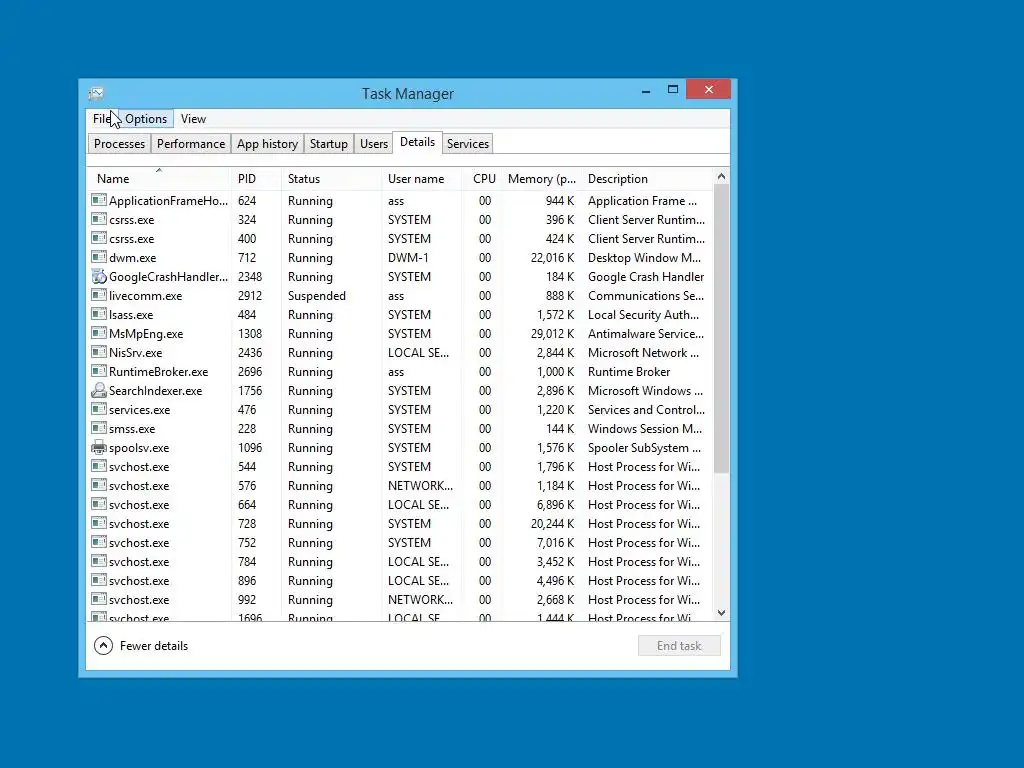Viewport: 1024px width, 768px height.
Task: Click the scrollbar up arrow
Action: pos(721,176)
